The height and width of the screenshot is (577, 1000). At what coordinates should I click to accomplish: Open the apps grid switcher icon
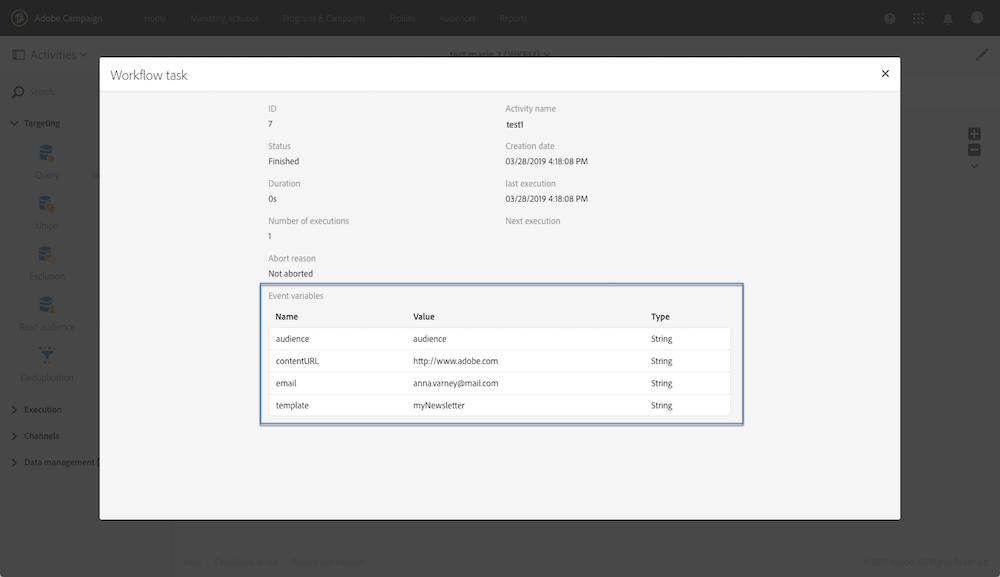click(918, 18)
